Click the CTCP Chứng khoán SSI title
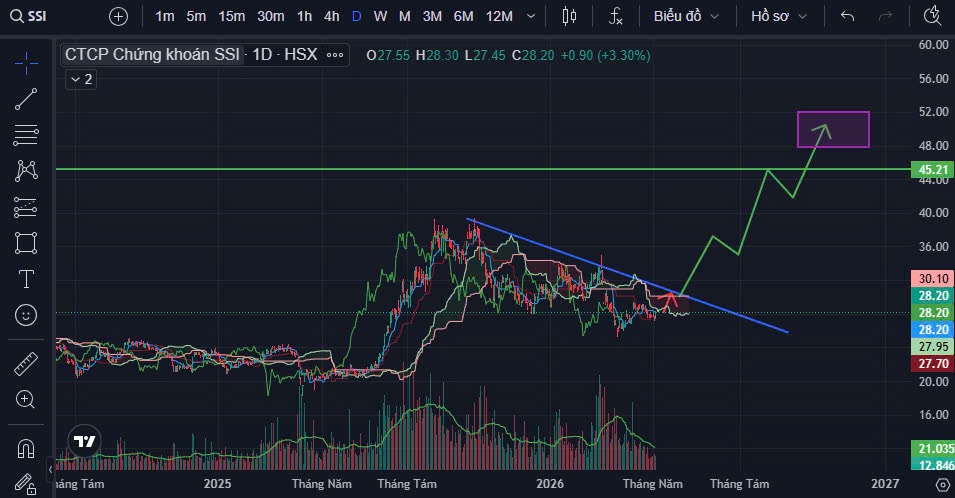Viewport: 955px width, 498px height. coord(152,55)
